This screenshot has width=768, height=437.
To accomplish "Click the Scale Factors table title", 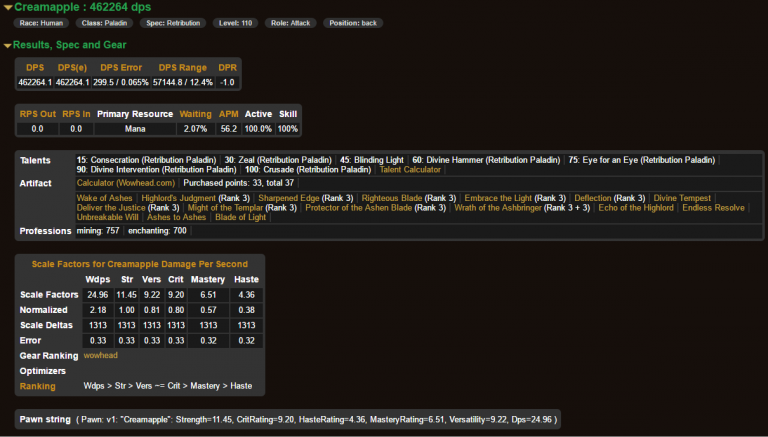I will 140,264.
